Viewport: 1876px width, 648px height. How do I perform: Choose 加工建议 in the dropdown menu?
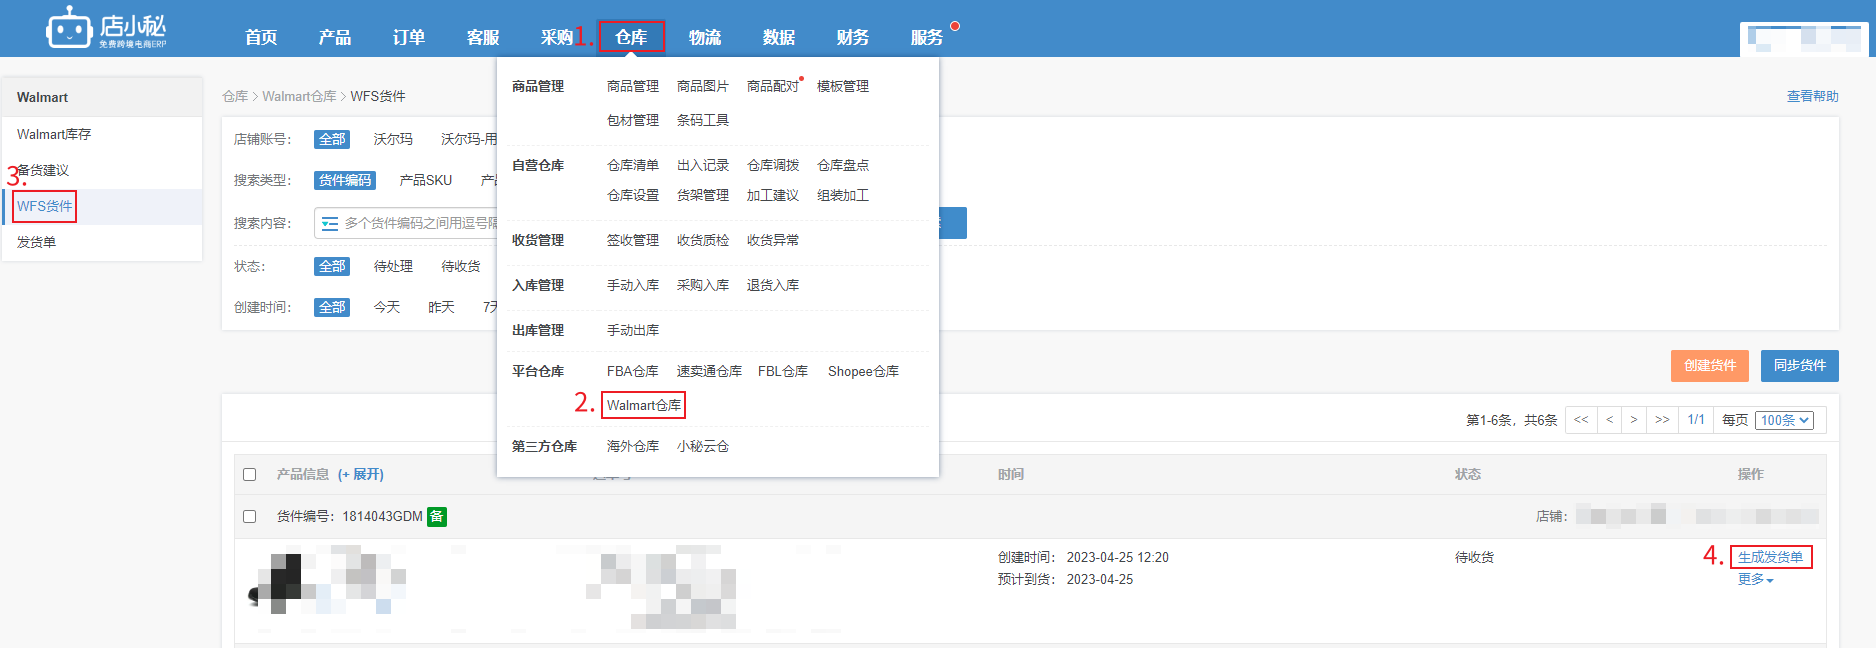pyautogui.click(x=773, y=195)
